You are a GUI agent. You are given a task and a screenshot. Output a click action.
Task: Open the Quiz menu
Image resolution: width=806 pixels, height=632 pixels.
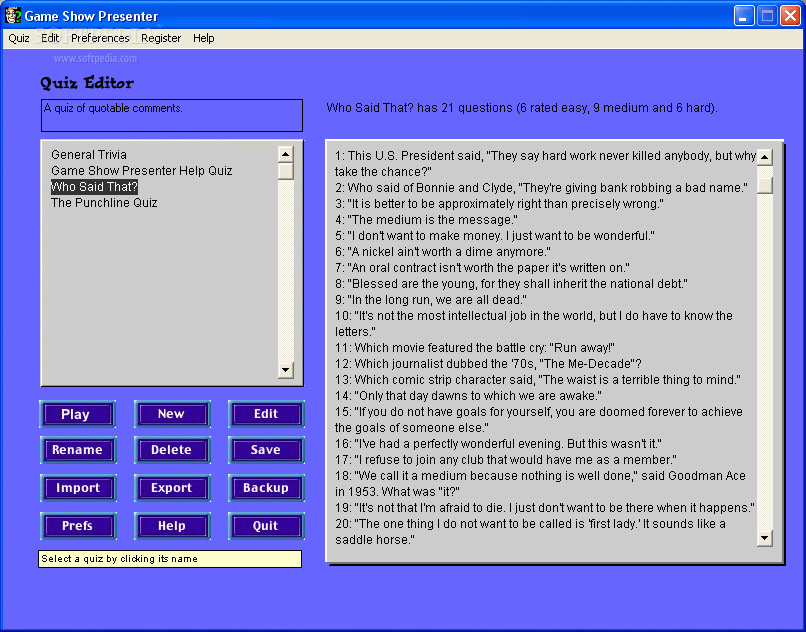19,38
